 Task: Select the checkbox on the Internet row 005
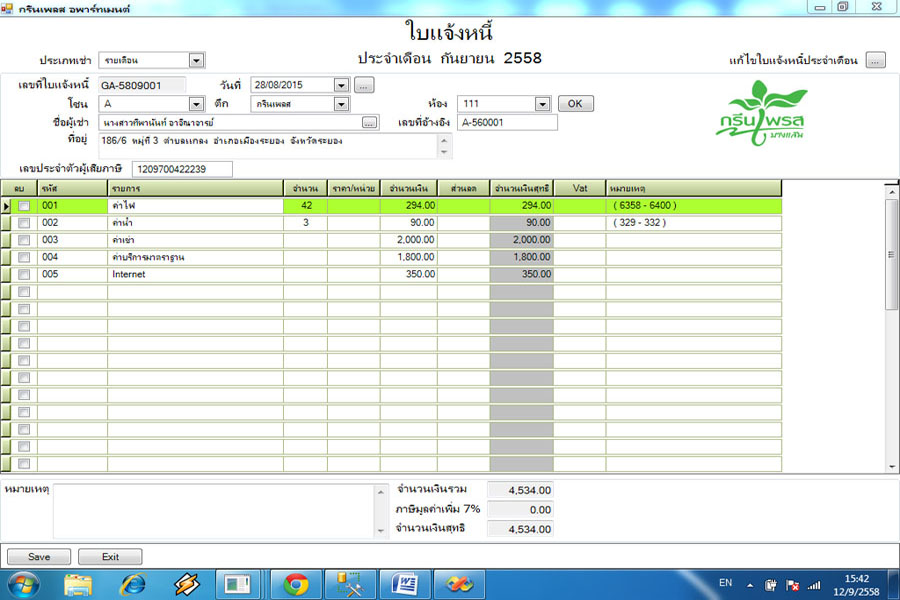click(x=24, y=274)
